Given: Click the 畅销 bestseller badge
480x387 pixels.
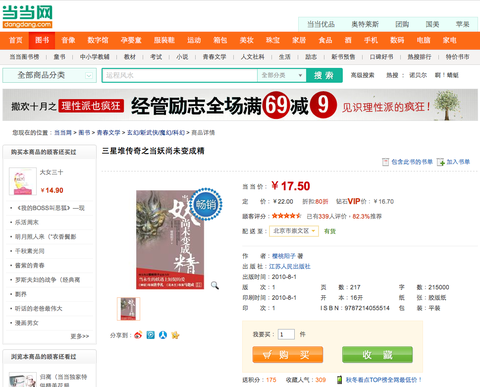Looking at the screenshot, I should (x=205, y=204).
